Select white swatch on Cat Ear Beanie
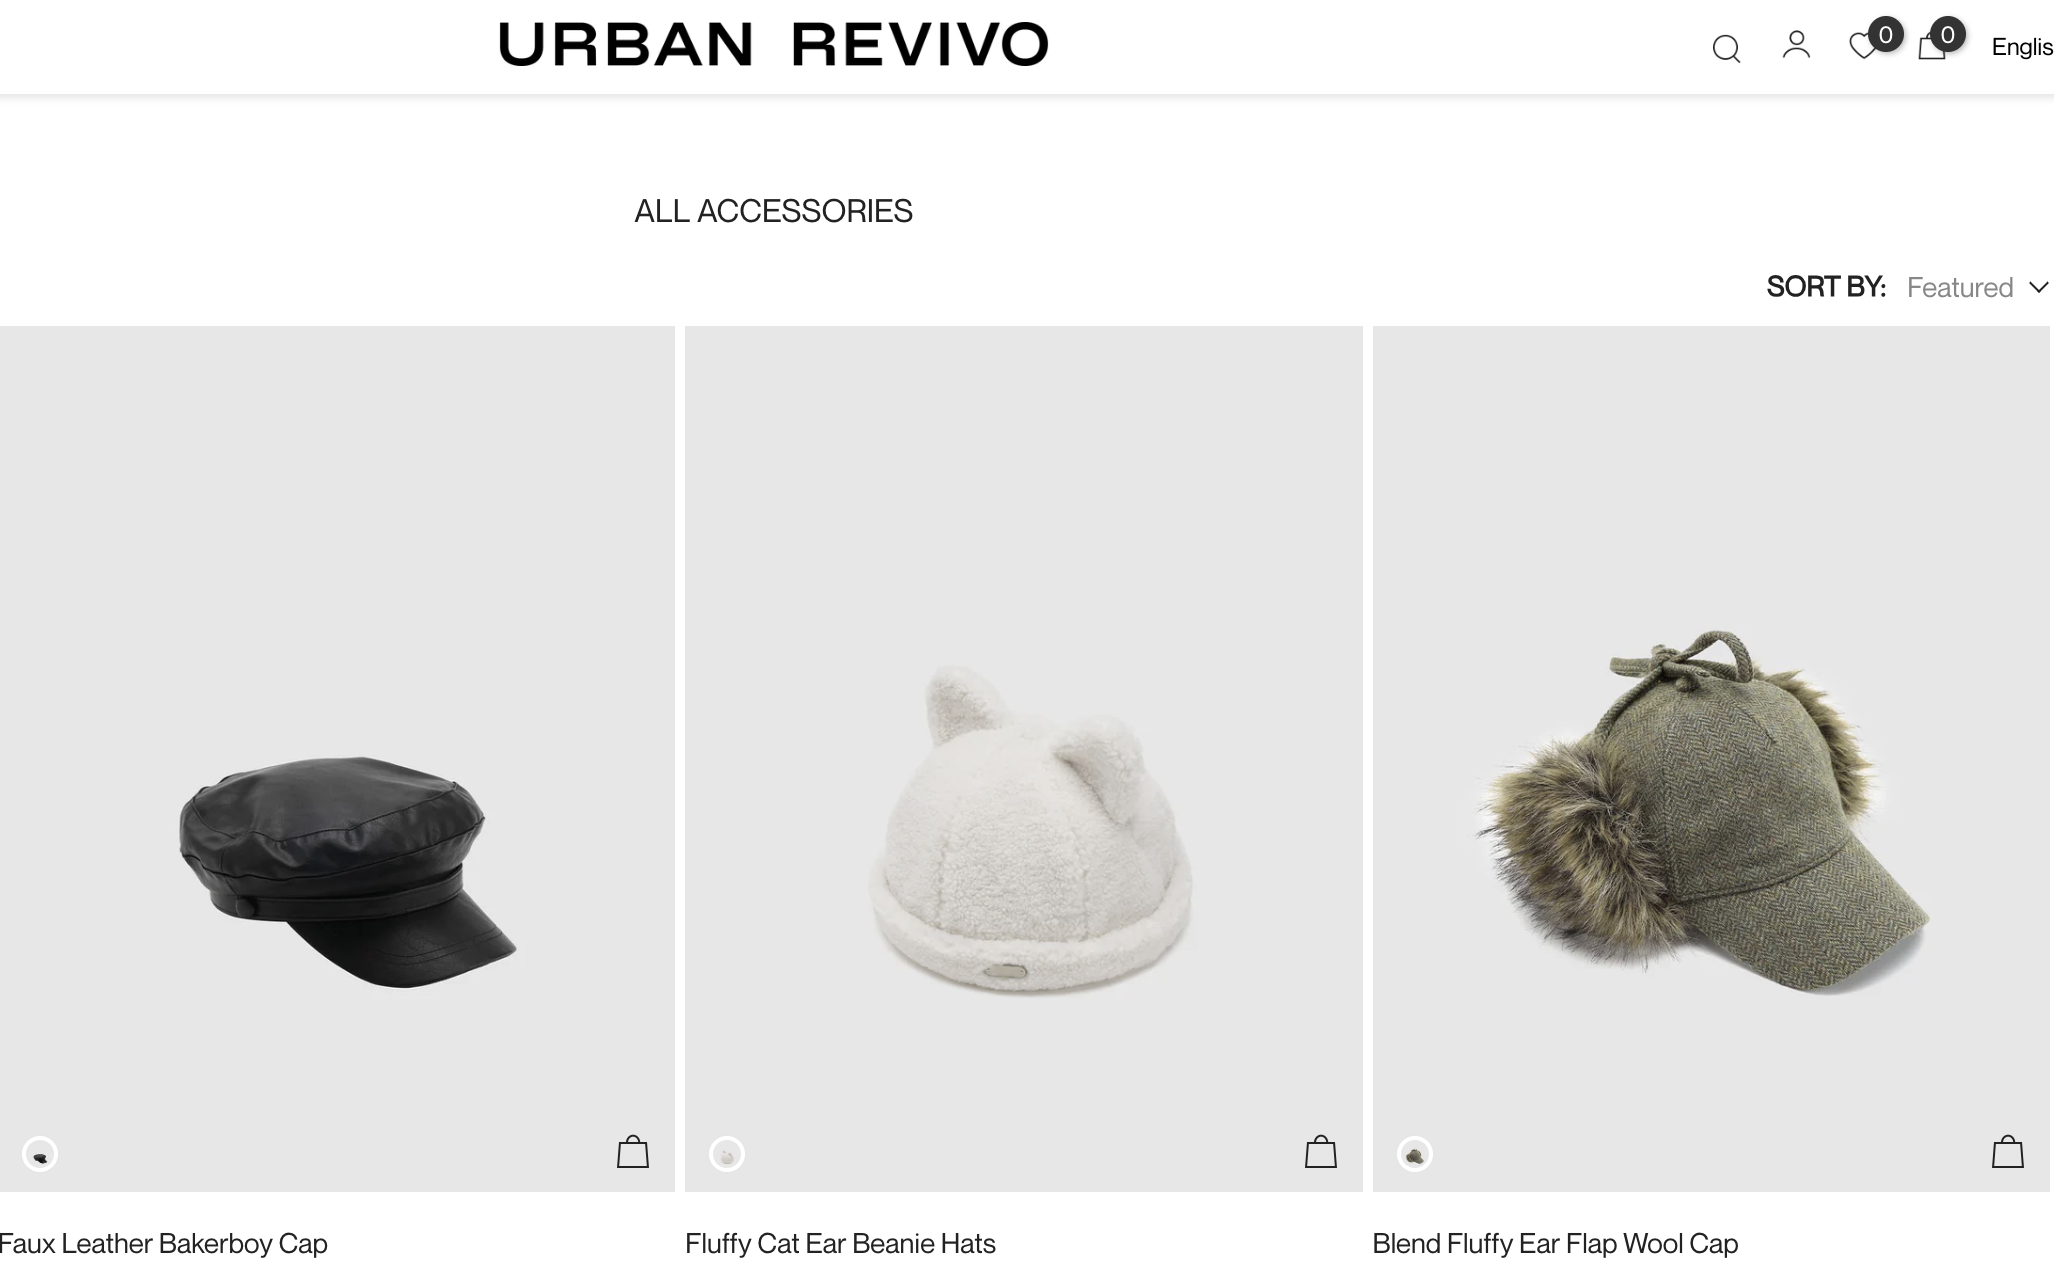Screen dimensions: 2054x1266 pyautogui.click(x=727, y=1155)
